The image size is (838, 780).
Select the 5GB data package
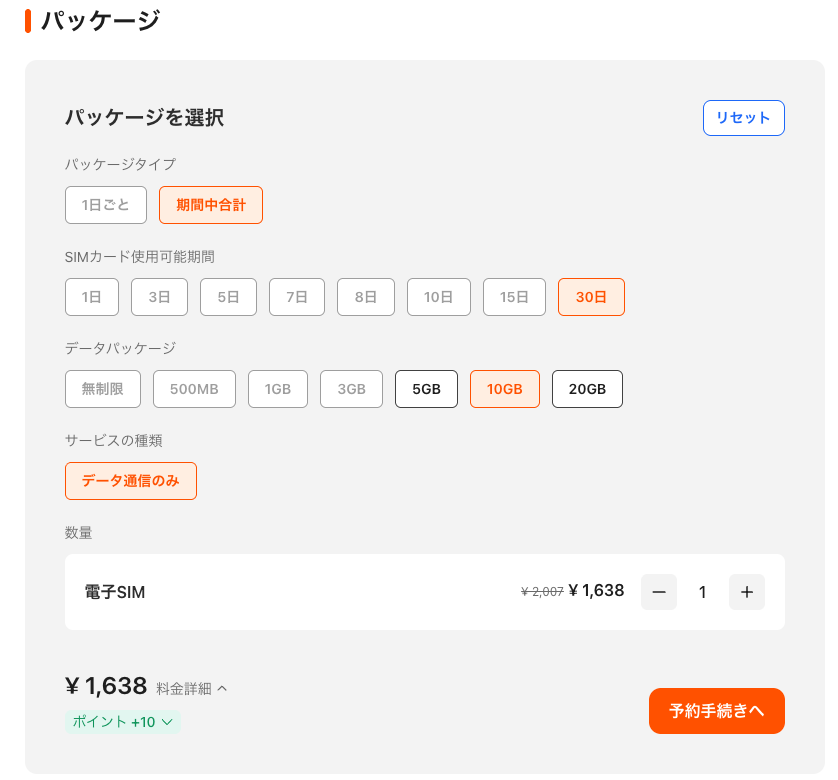click(x=426, y=388)
